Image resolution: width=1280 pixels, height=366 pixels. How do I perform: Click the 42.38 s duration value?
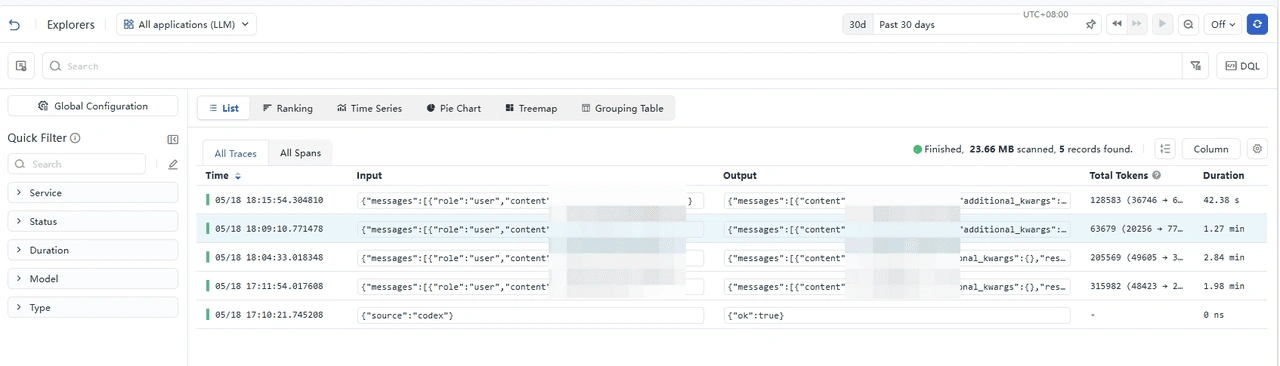coord(1222,200)
